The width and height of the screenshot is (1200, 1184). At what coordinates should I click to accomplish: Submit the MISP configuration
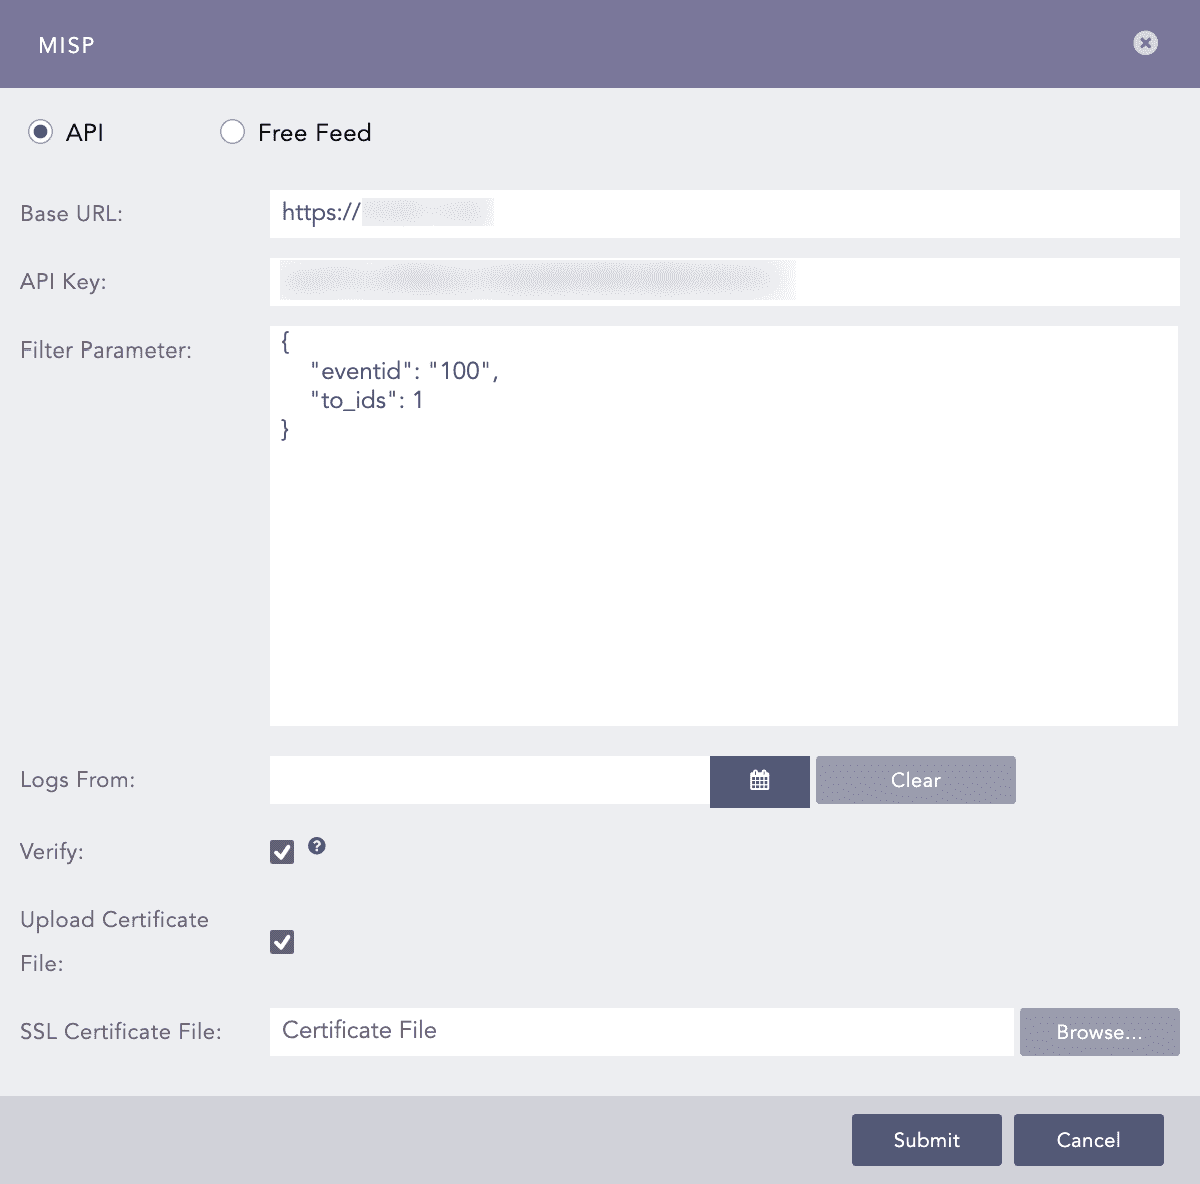926,1140
